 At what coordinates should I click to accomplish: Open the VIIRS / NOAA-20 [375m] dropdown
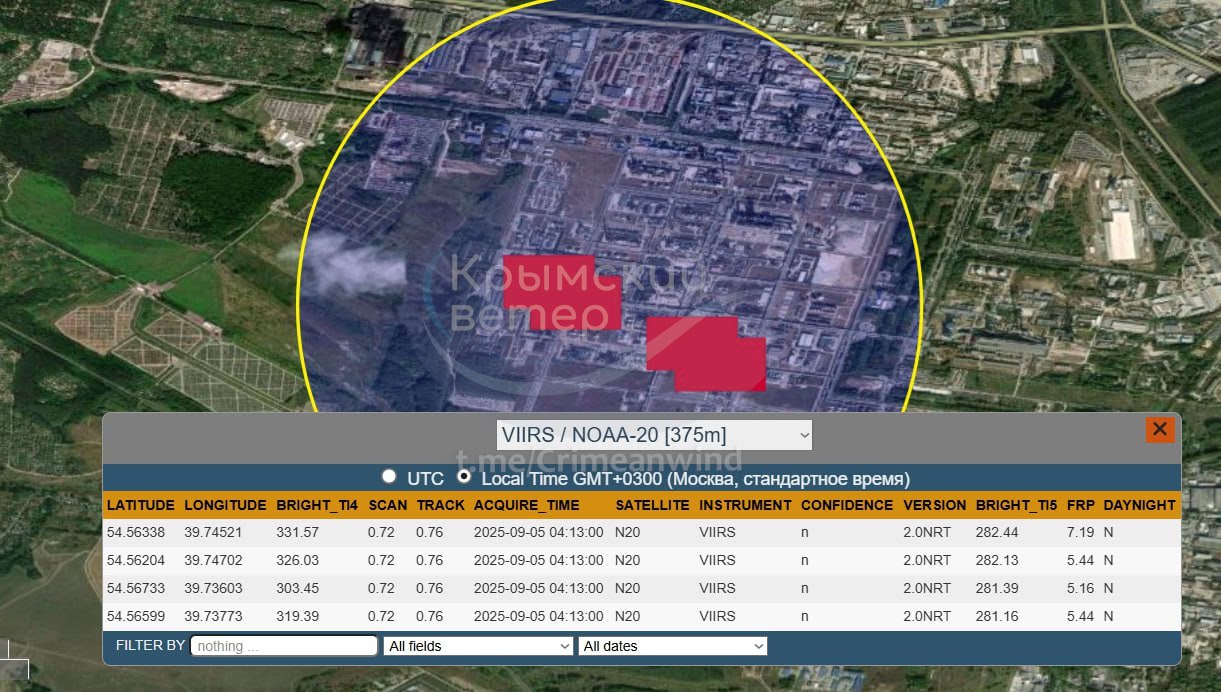[x=654, y=435]
